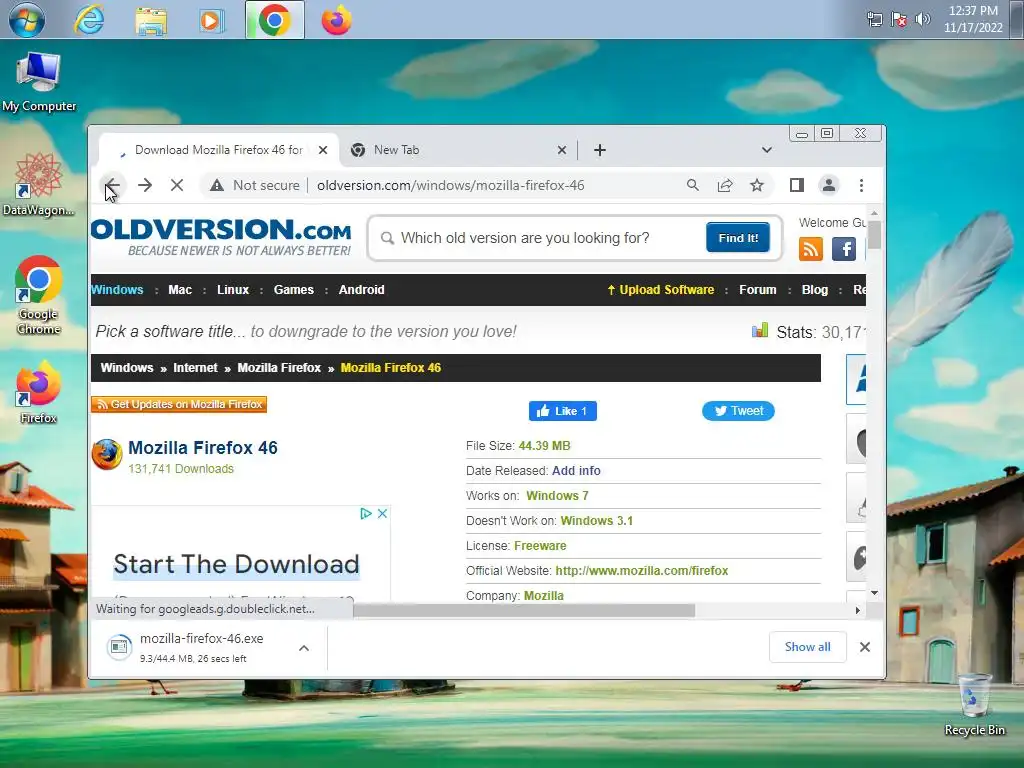The width and height of the screenshot is (1024, 768).
Task: Open the zoom magnifier icon in address bar
Action: point(693,185)
